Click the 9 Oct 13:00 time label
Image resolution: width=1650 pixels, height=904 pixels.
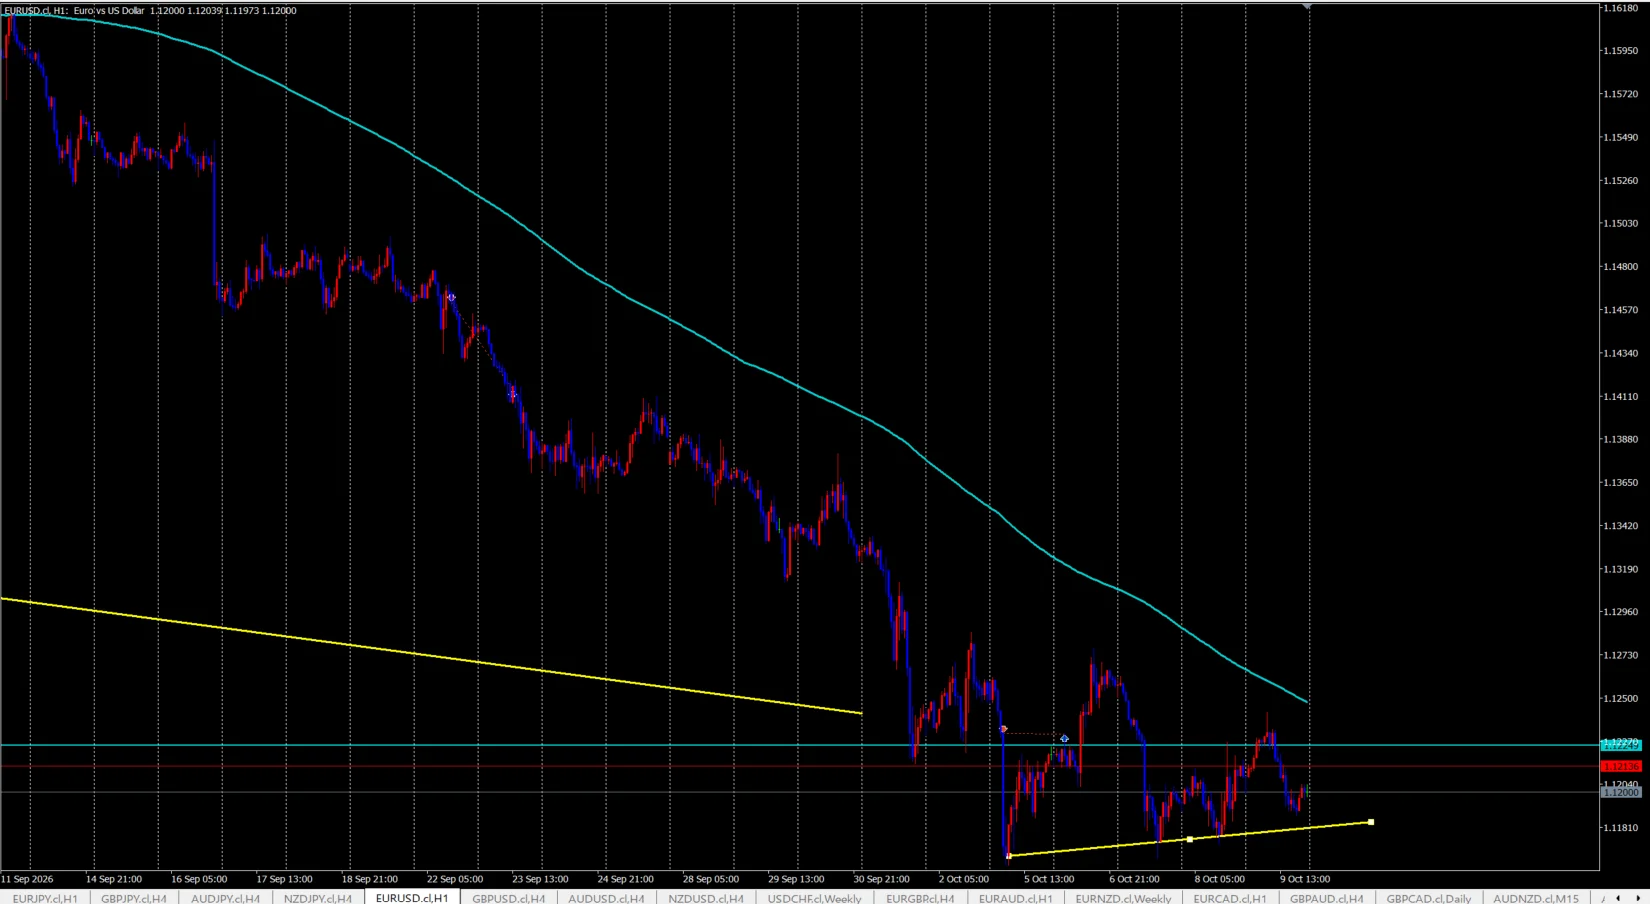coord(1305,879)
